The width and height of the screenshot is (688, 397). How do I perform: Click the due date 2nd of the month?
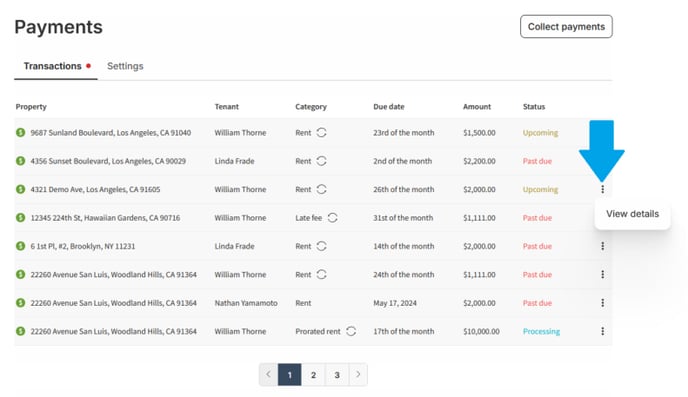[x=402, y=161]
